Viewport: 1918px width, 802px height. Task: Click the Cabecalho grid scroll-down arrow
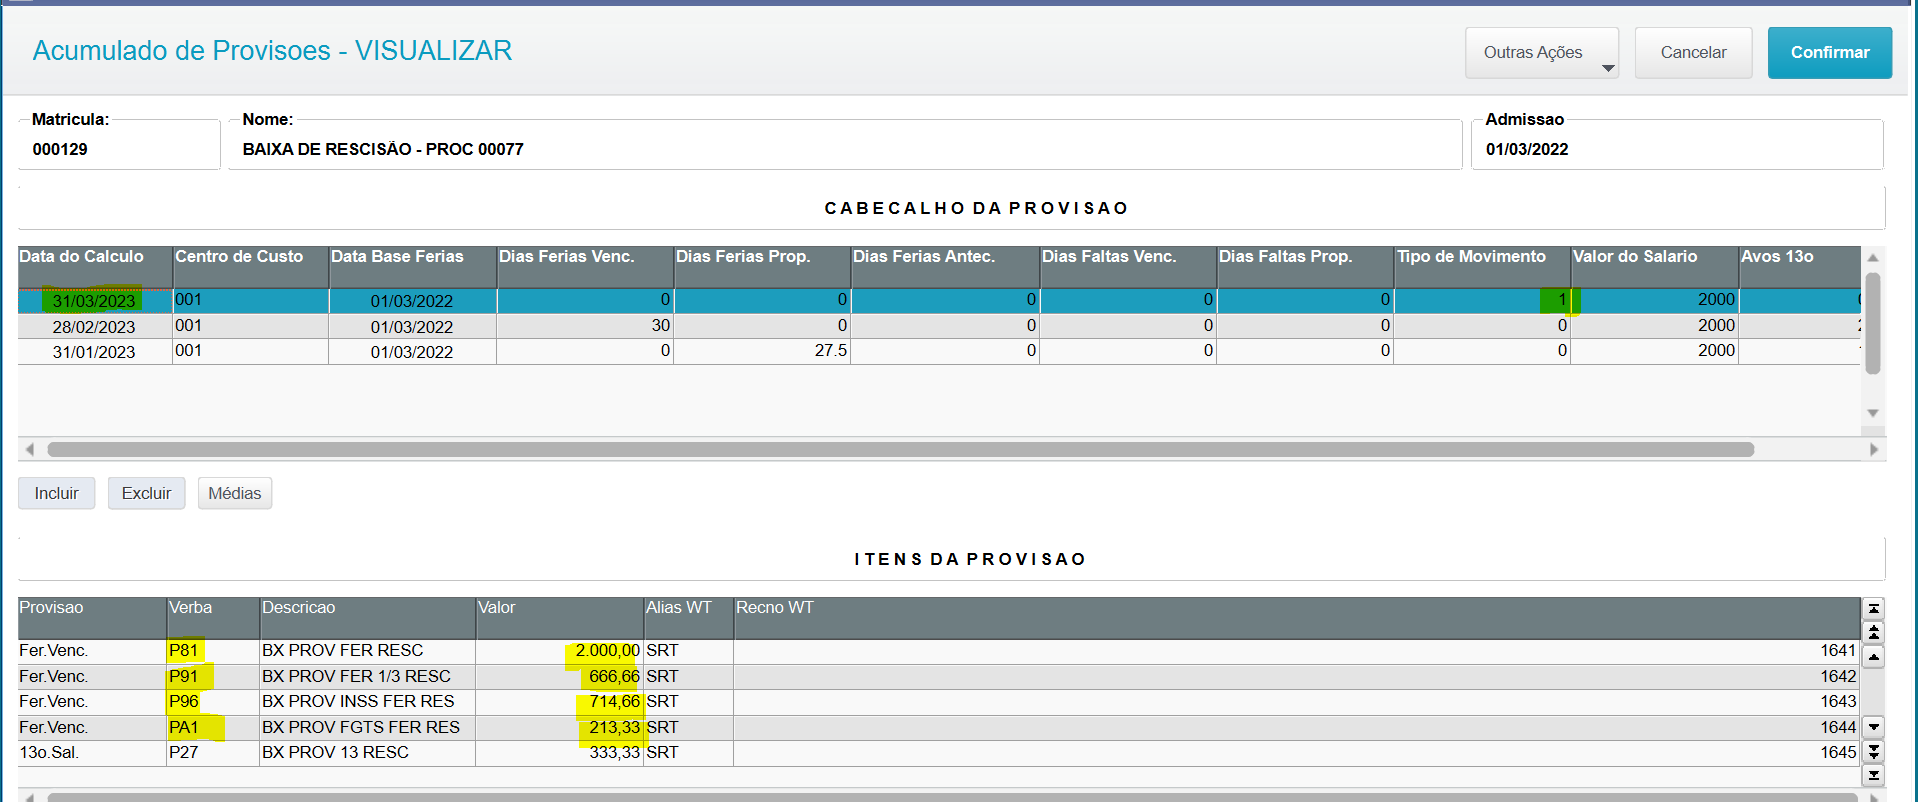tap(1873, 413)
